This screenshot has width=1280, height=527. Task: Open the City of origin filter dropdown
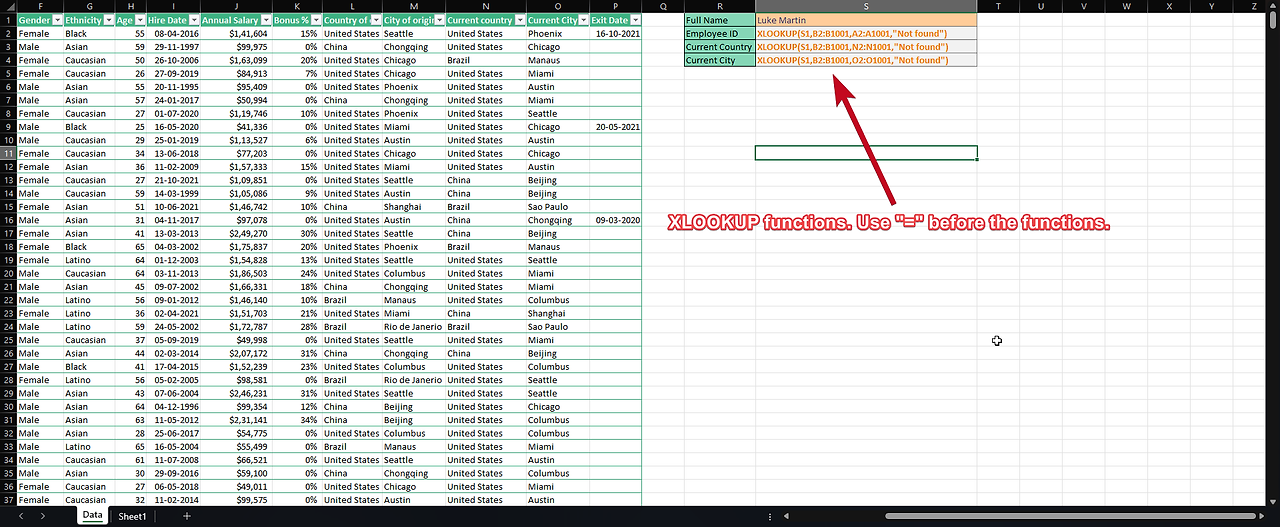[439, 20]
